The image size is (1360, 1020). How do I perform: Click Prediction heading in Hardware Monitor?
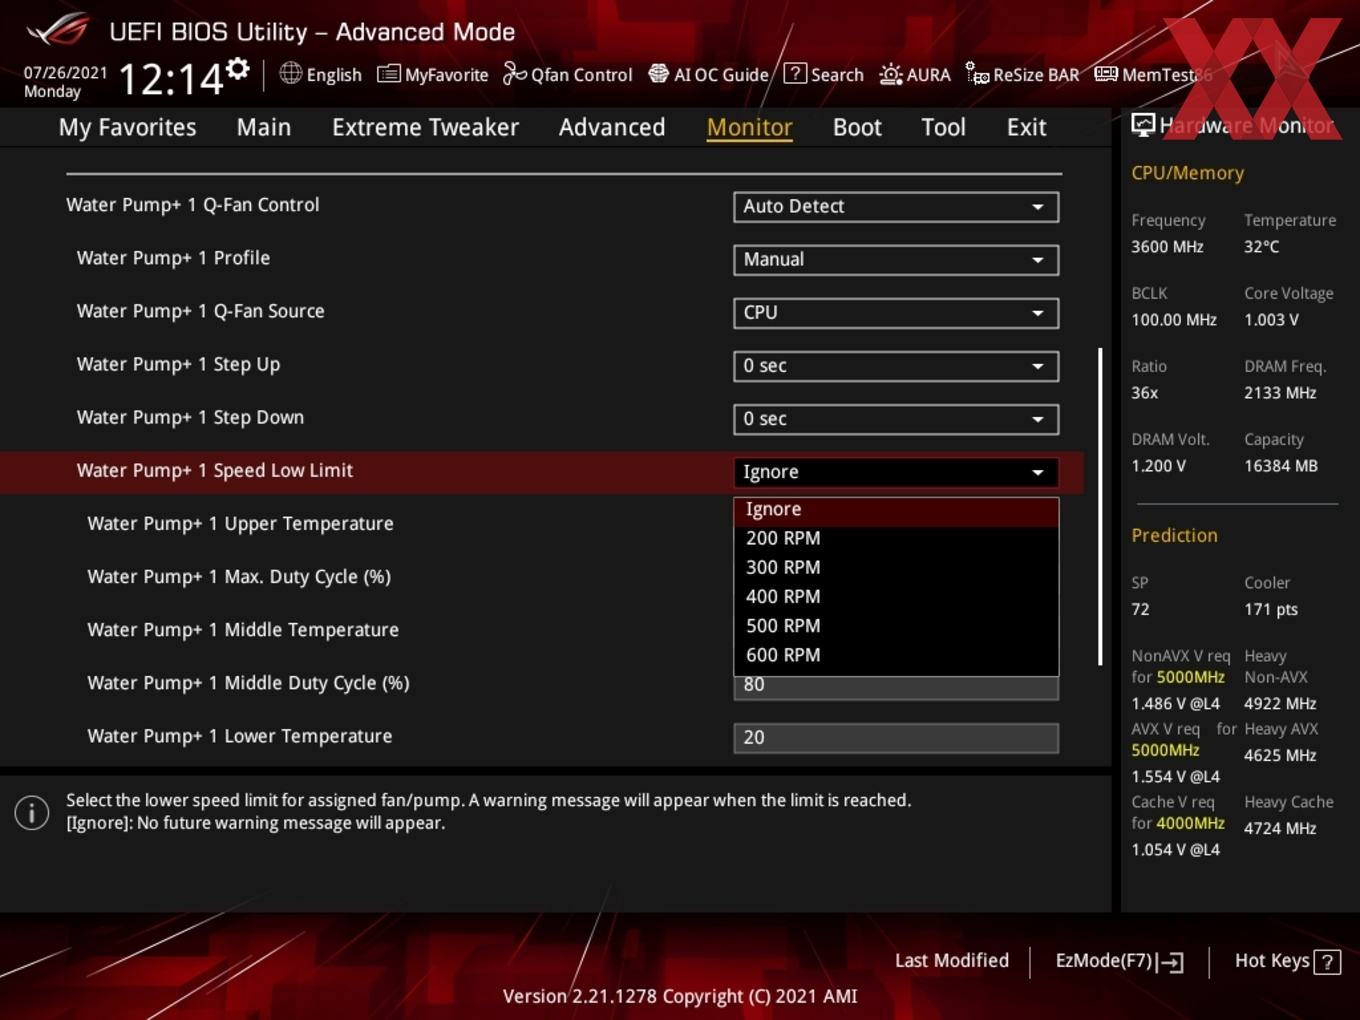point(1174,535)
